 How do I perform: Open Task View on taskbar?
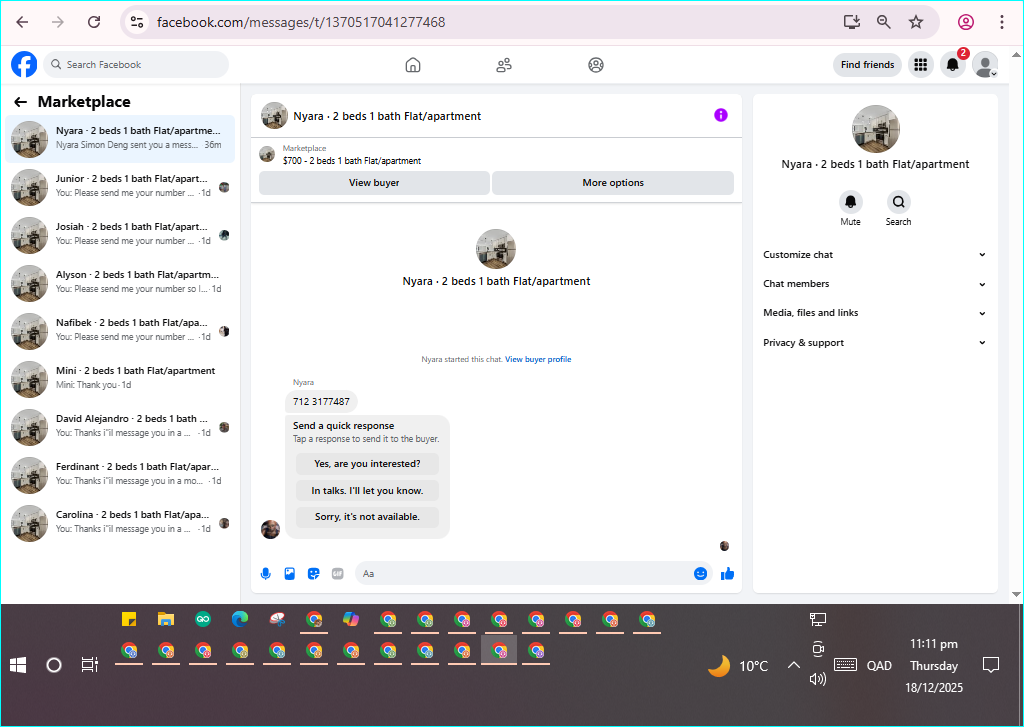(89, 666)
